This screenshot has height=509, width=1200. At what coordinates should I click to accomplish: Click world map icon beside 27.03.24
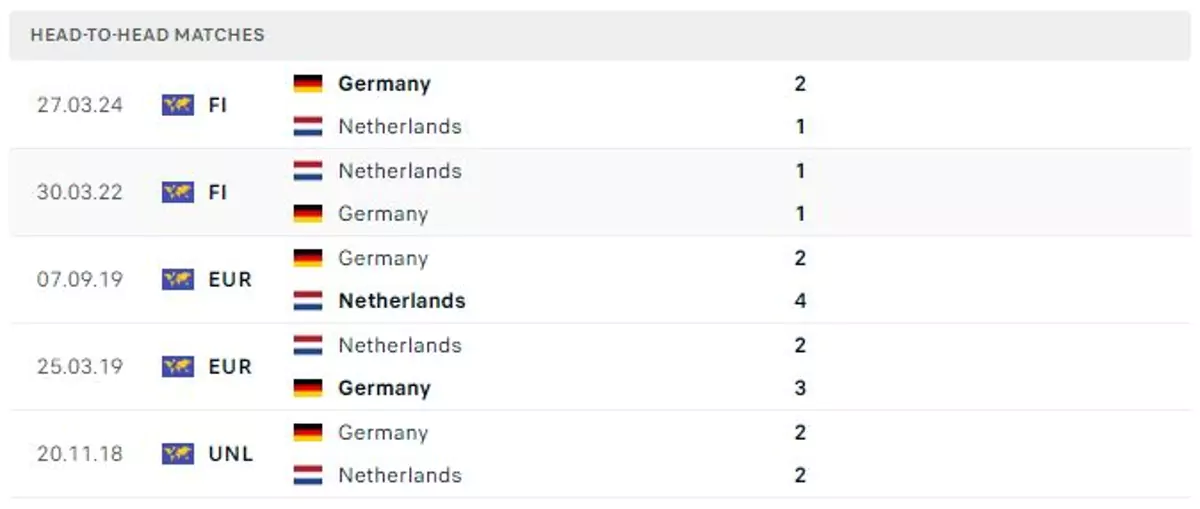178,105
